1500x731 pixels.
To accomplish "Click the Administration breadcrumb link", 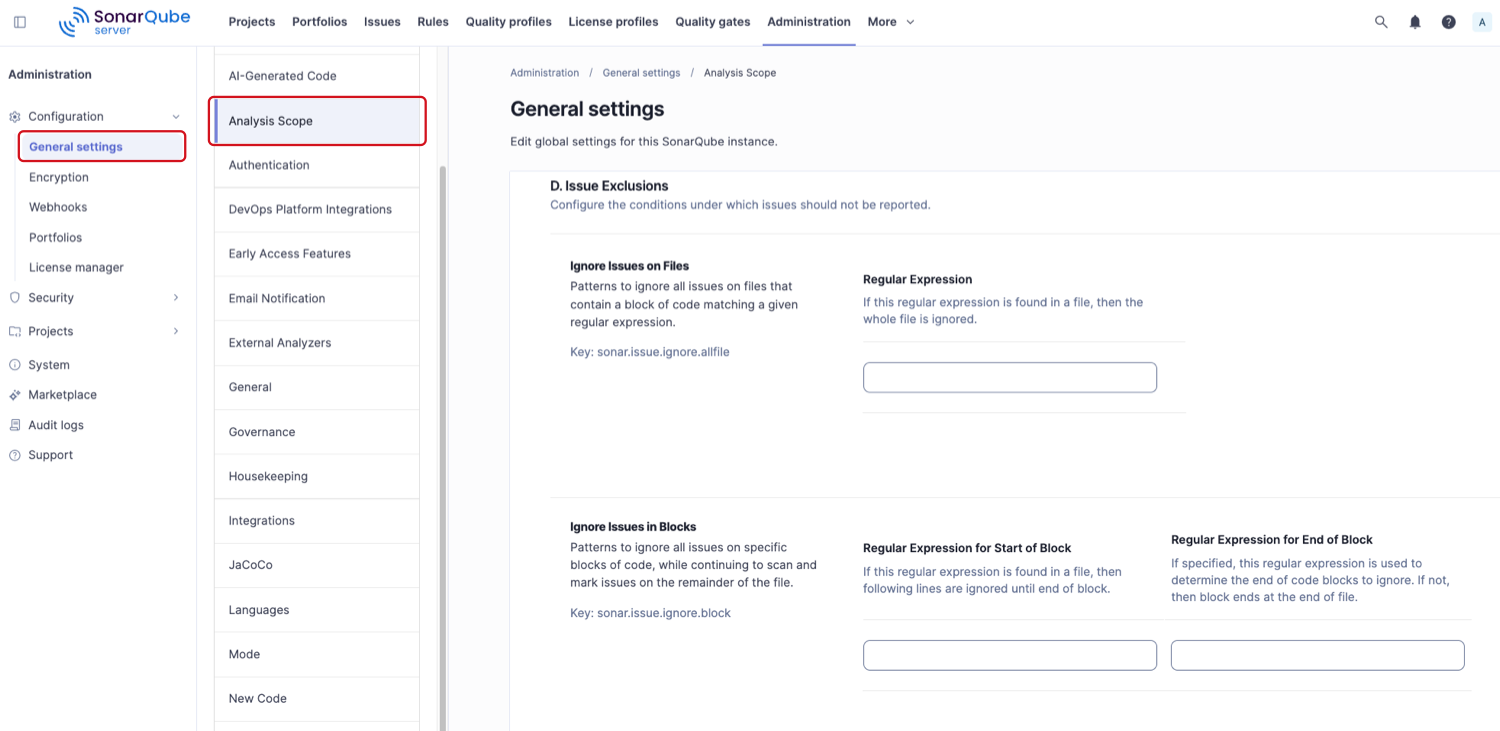I will pos(545,73).
